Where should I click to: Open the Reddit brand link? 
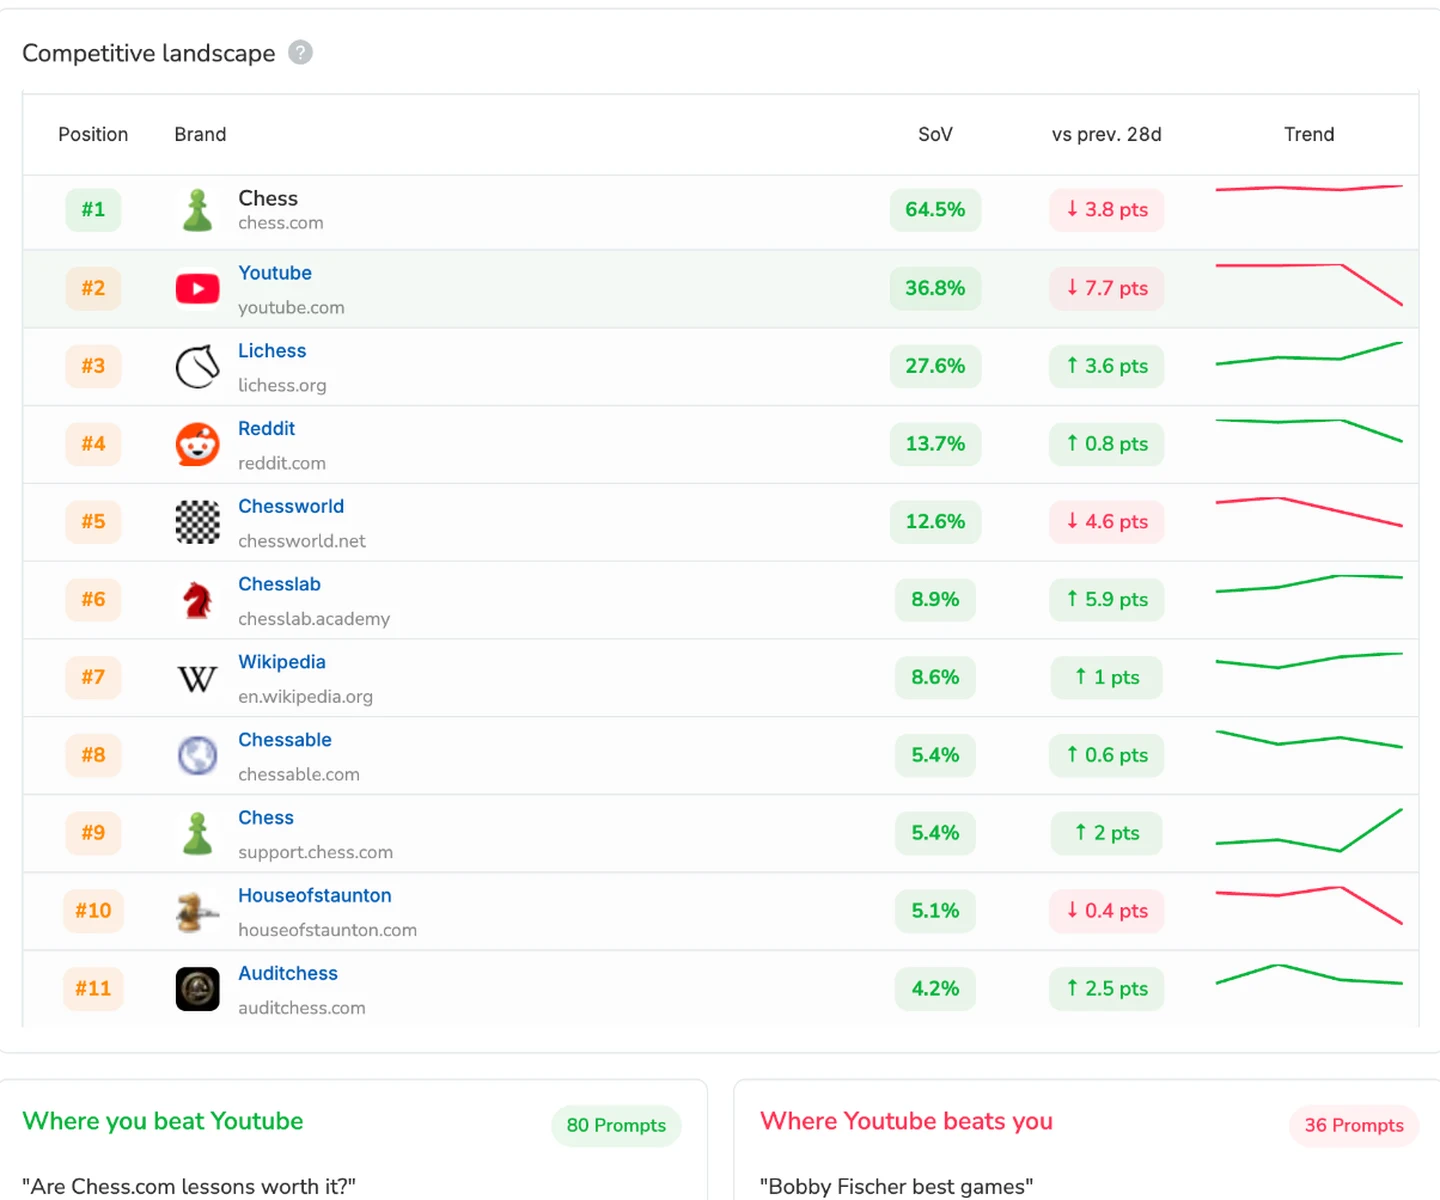pos(267,429)
